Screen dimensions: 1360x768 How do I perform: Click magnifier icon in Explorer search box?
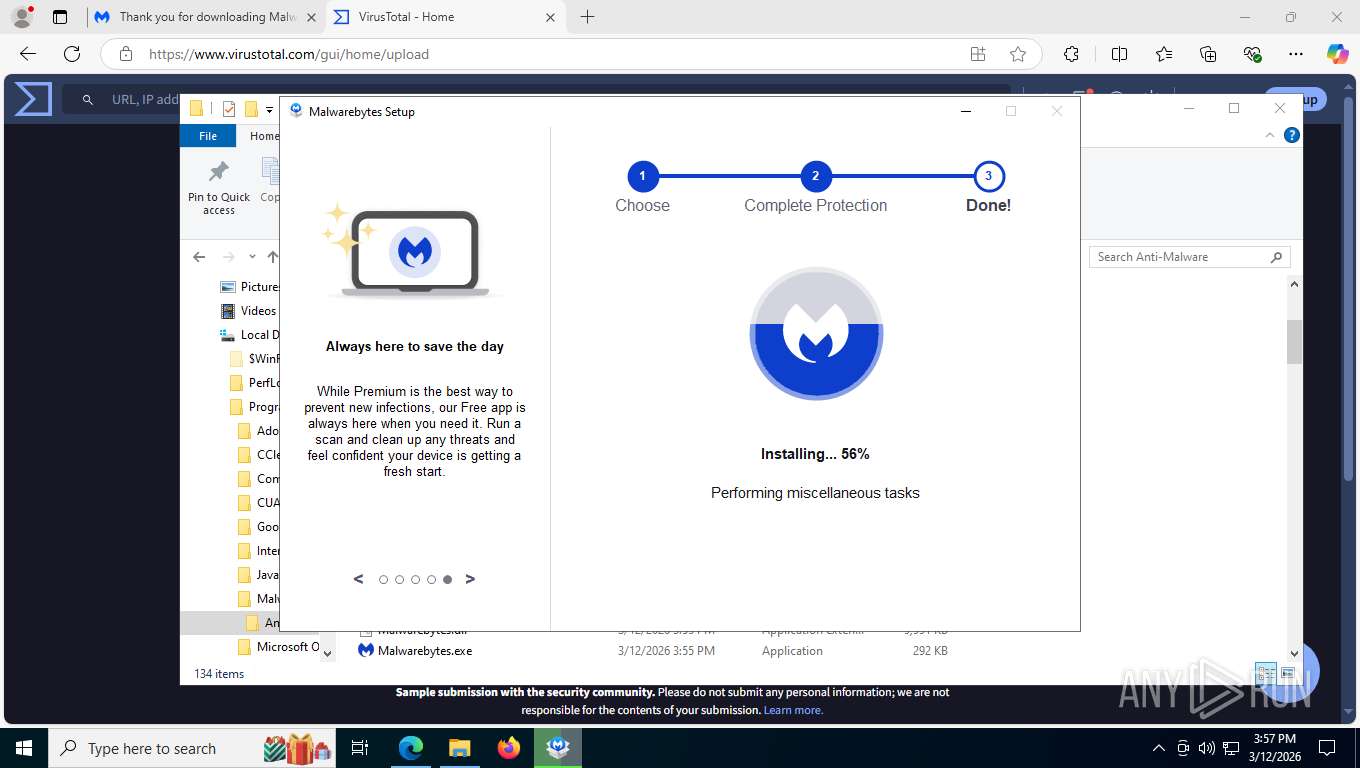point(1276,257)
